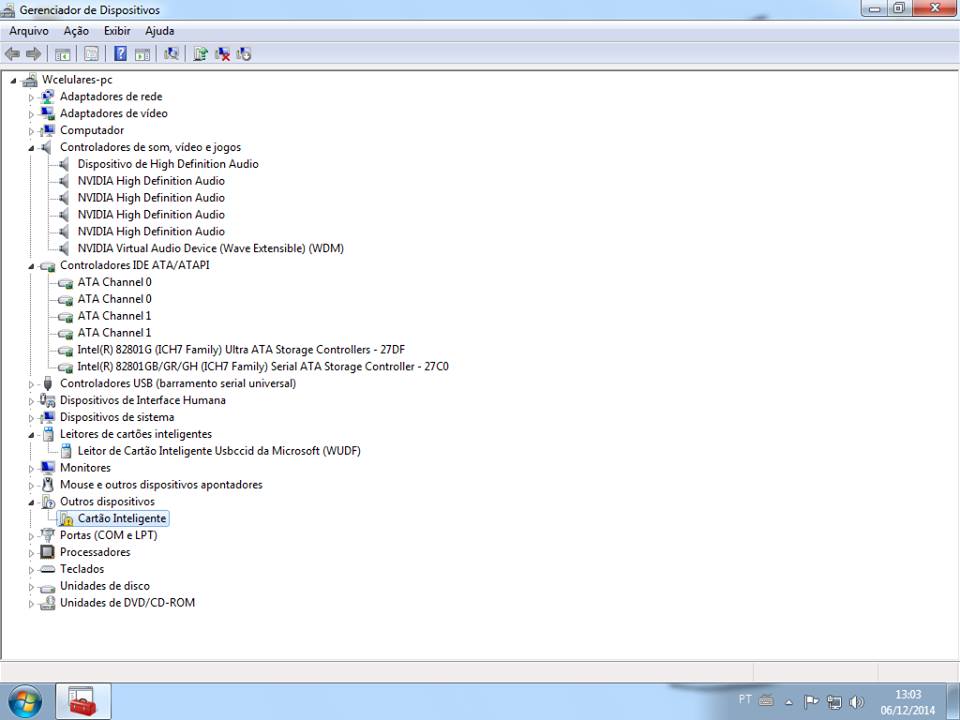
Task: Click the Dispositivos de Interface Humana icon
Action: 47,400
